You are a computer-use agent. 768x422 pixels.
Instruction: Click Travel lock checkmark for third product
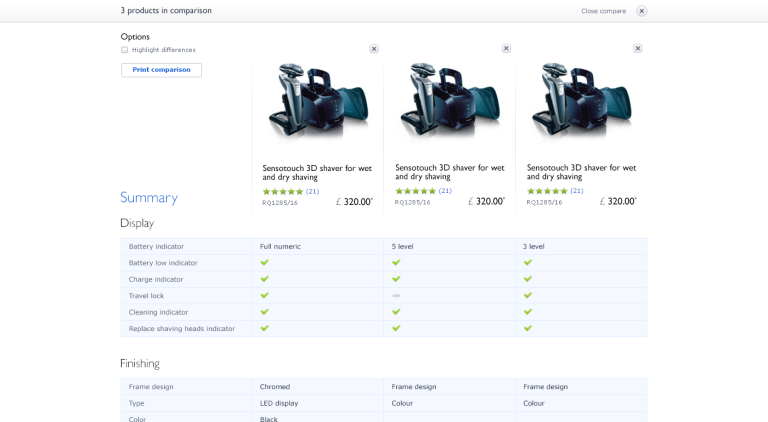click(528, 295)
